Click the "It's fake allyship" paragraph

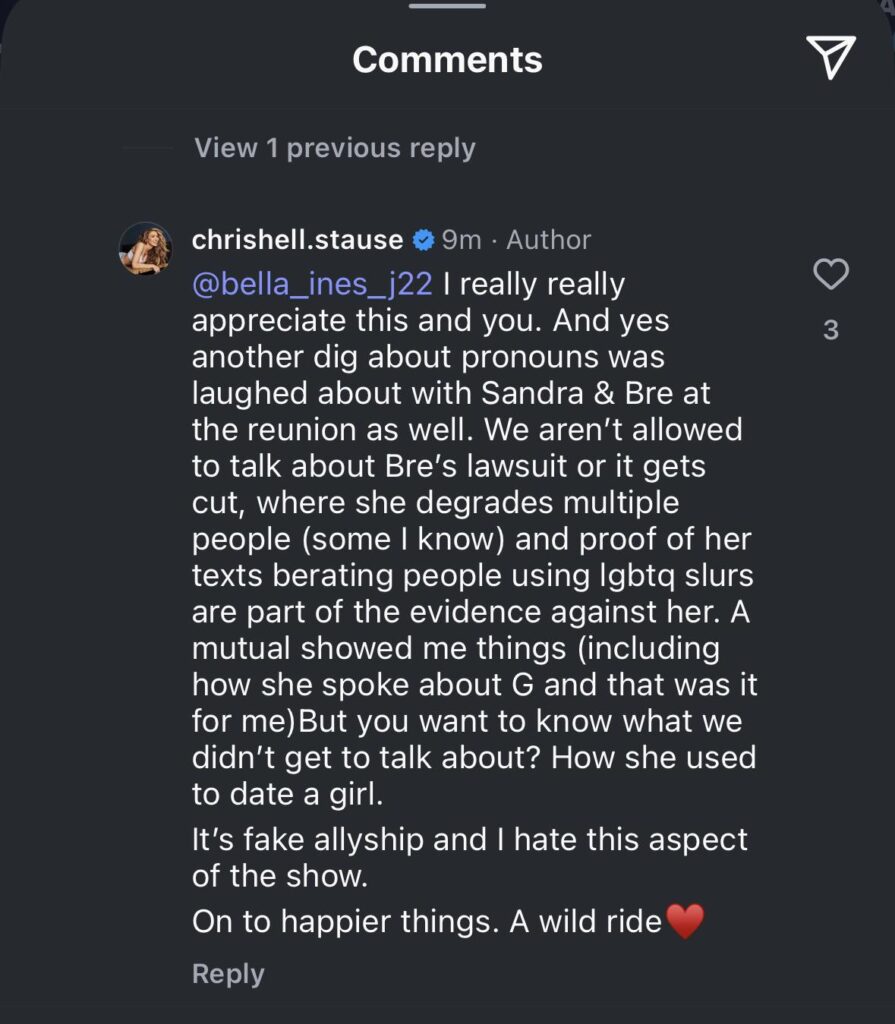point(469,855)
